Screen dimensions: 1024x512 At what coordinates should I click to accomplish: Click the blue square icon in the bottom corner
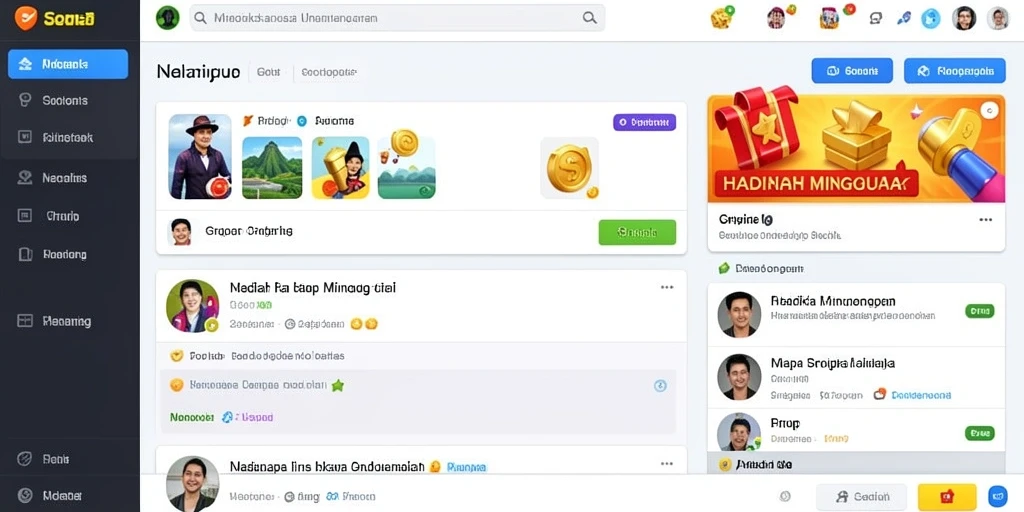click(x=998, y=497)
